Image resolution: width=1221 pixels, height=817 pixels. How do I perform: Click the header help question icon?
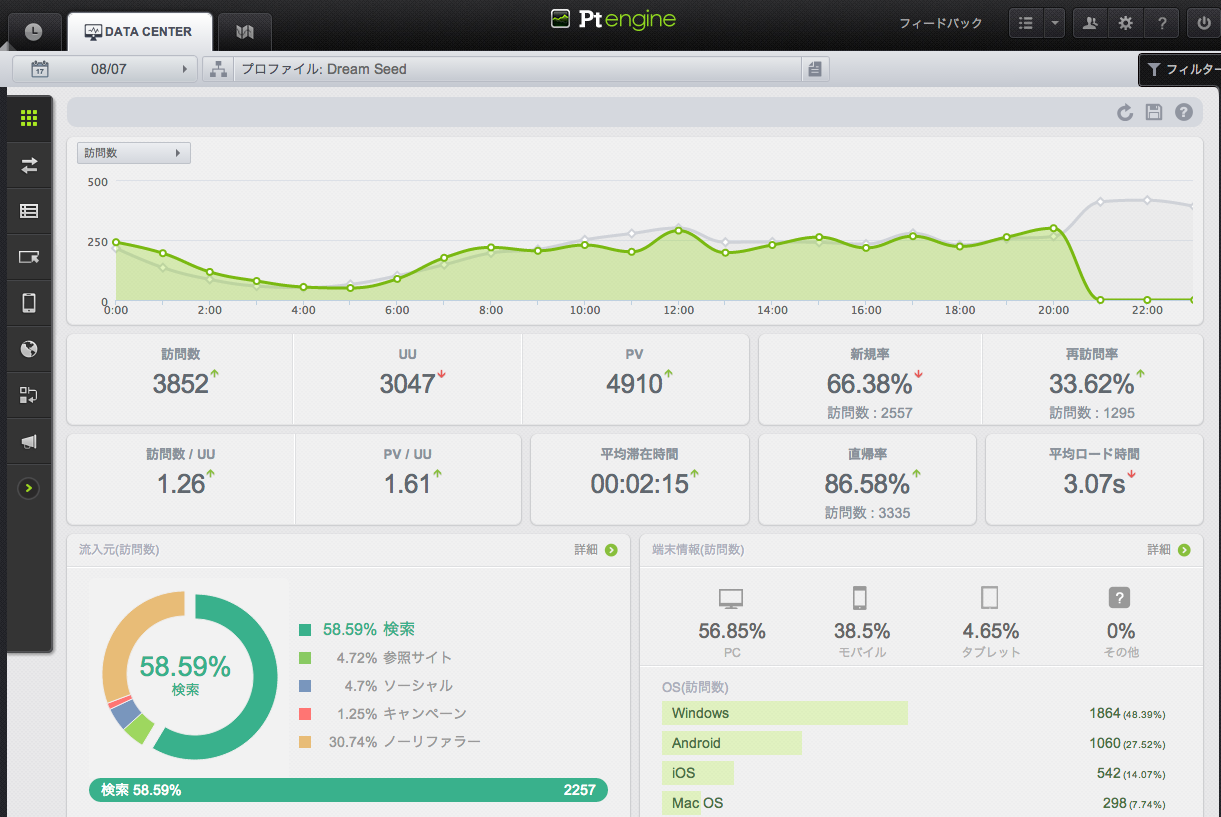pyautogui.click(x=1161, y=23)
